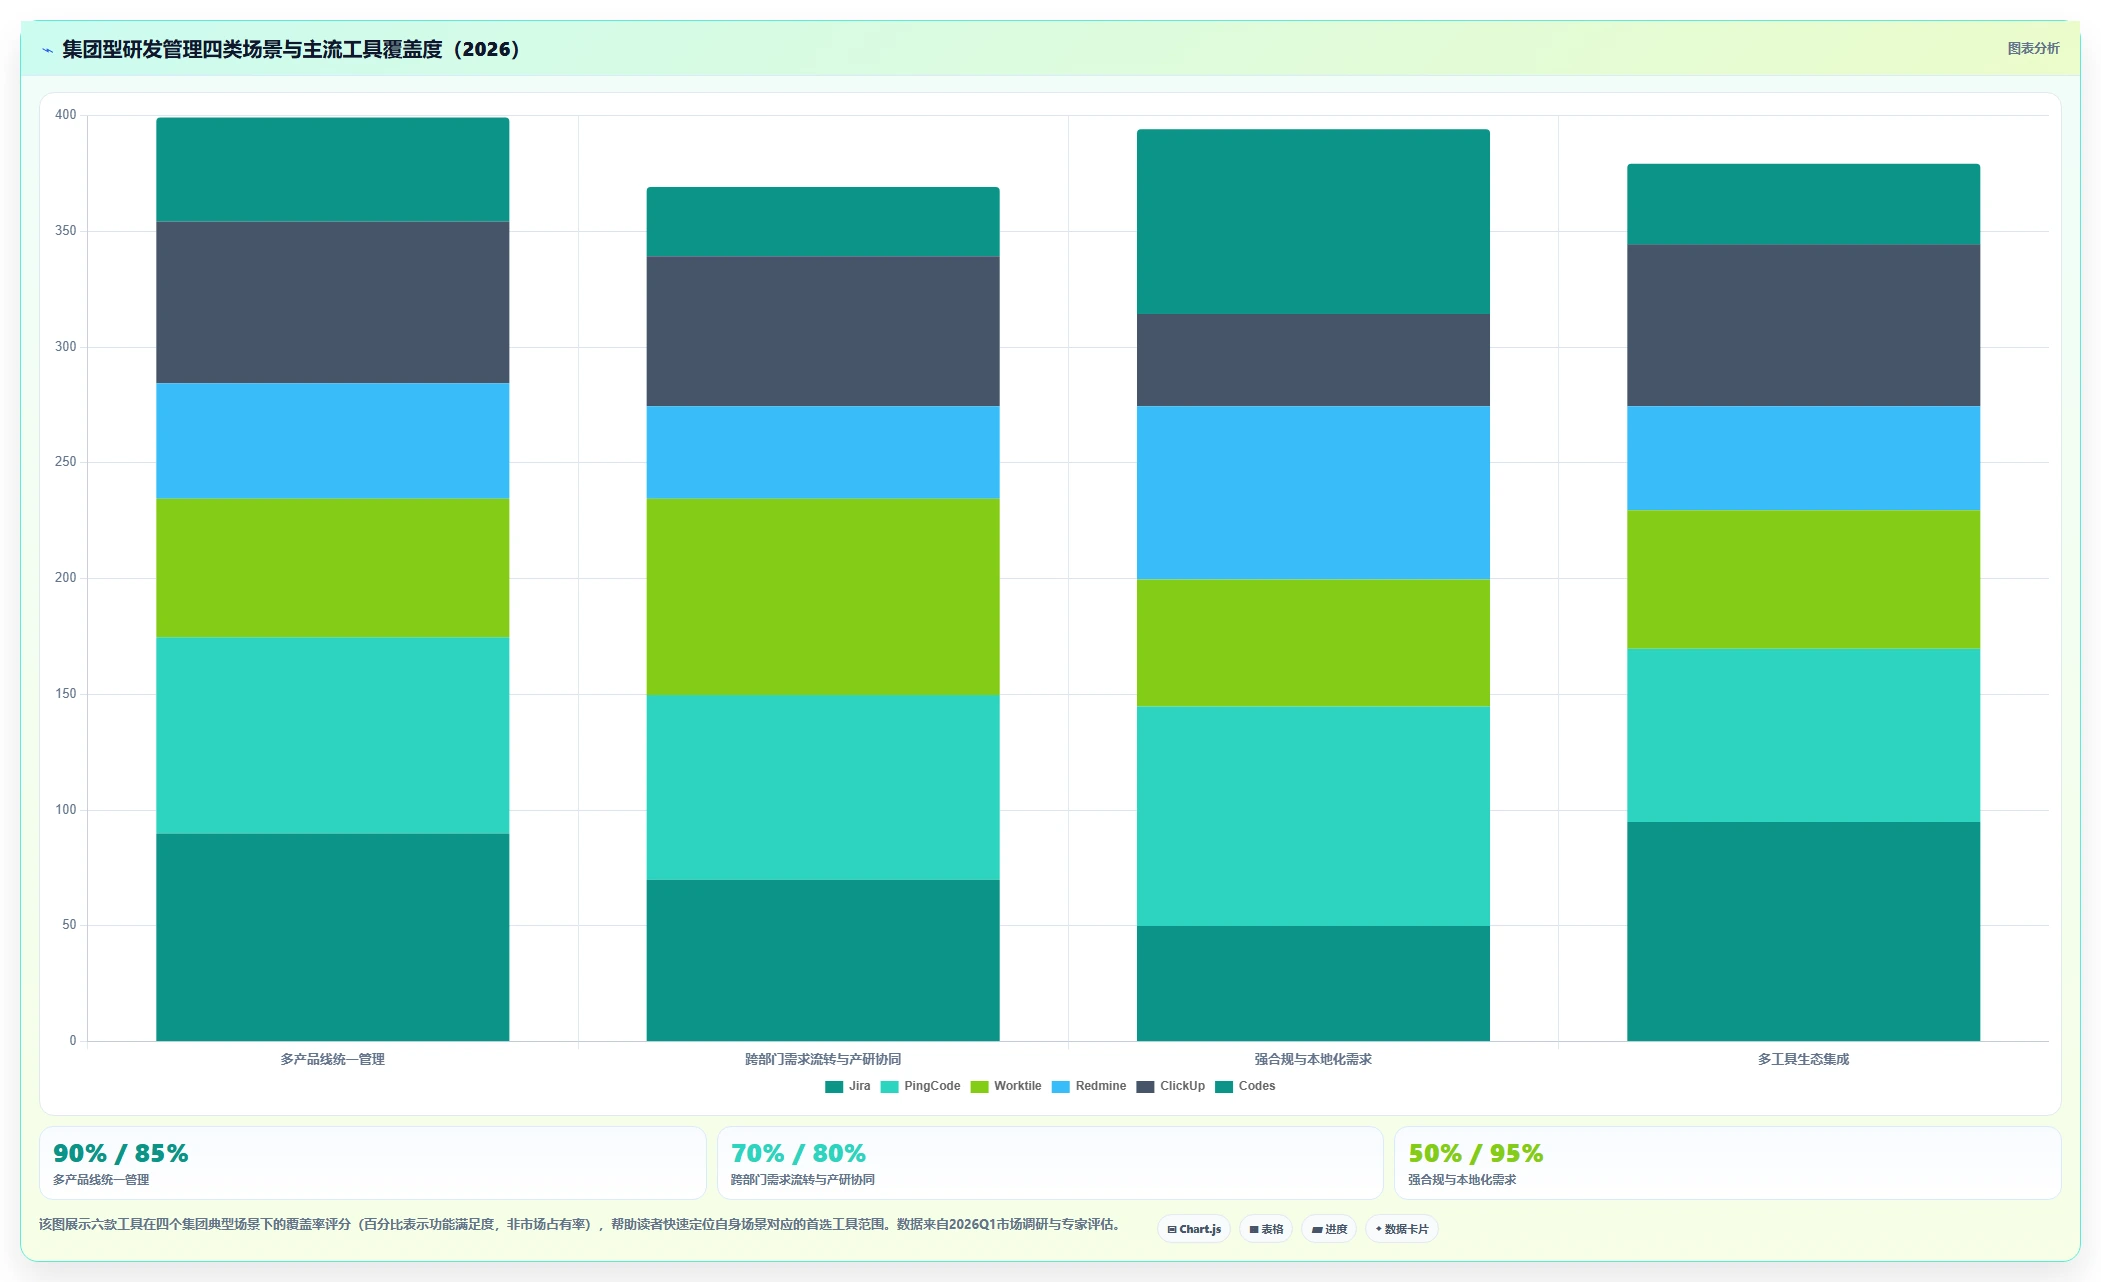Click the ClickUp slate segment of the 多产品线统一管理 bar
Viewport: 2101px width, 1282px height.
332,302
